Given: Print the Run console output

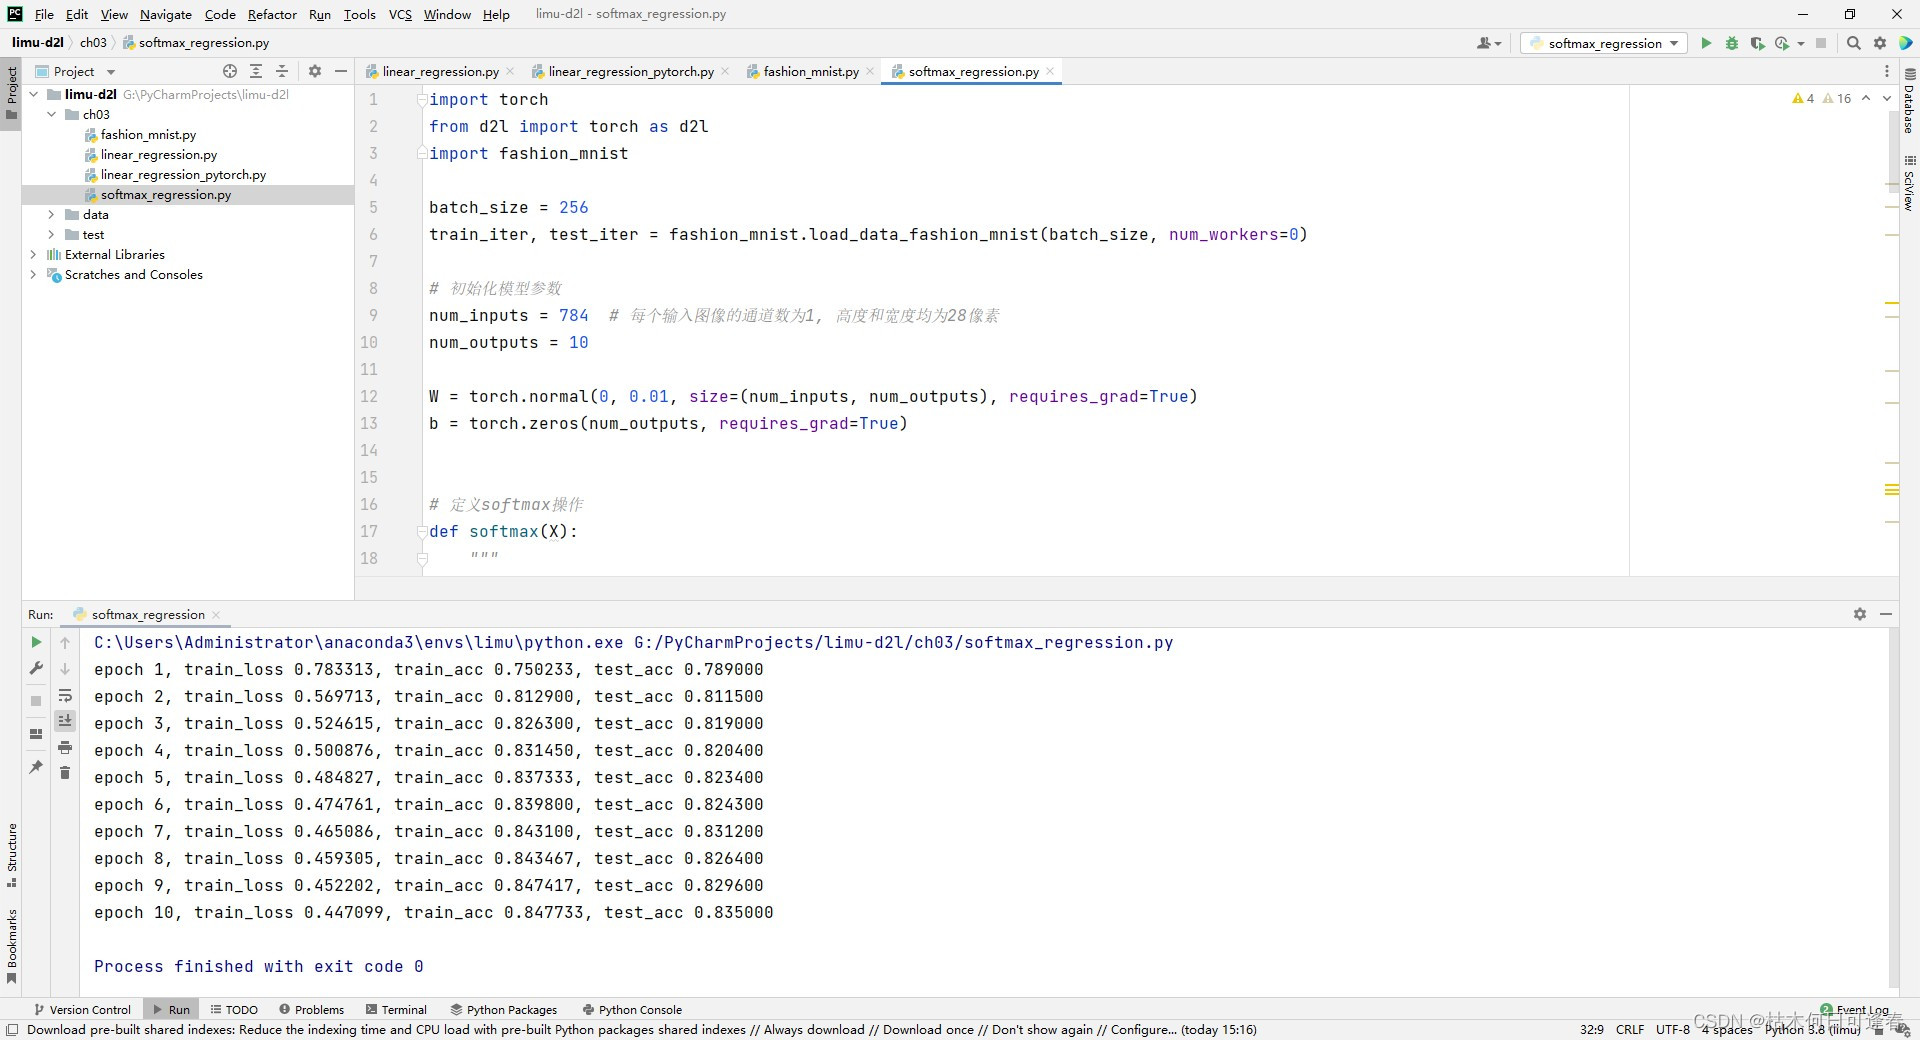Looking at the screenshot, I should click(65, 747).
